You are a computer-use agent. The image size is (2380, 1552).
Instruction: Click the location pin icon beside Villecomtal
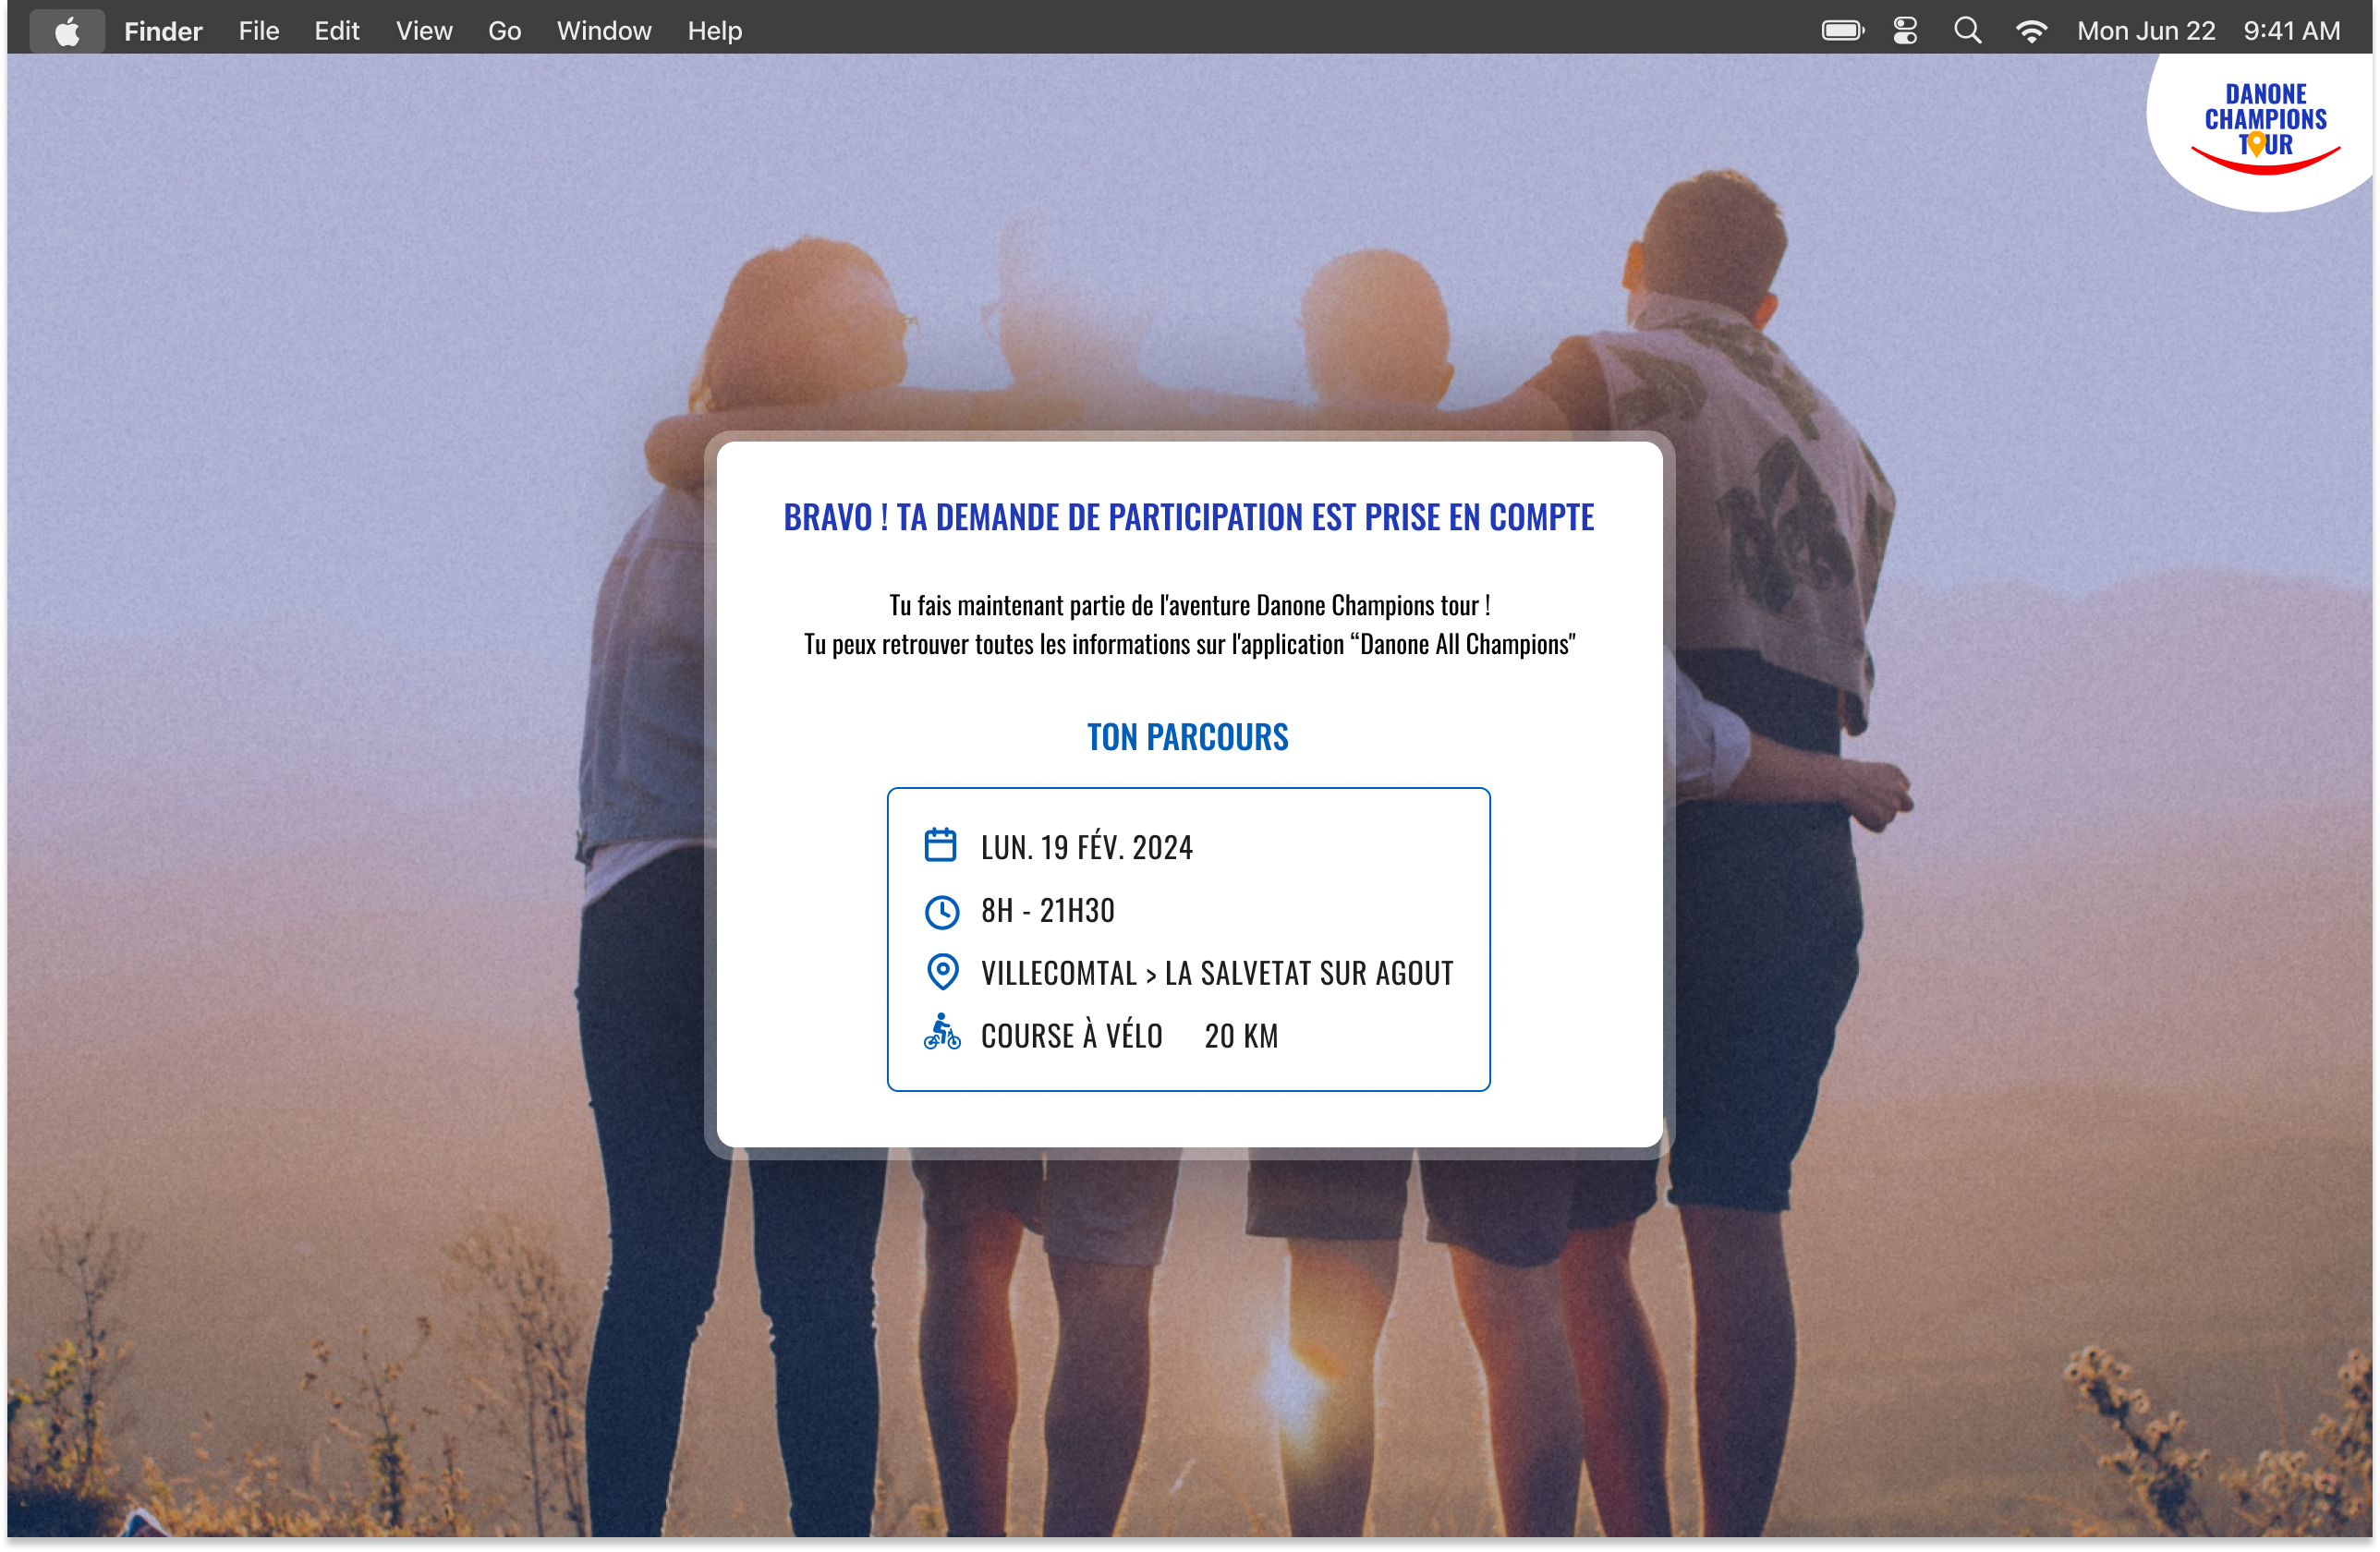[x=942, y=972]
